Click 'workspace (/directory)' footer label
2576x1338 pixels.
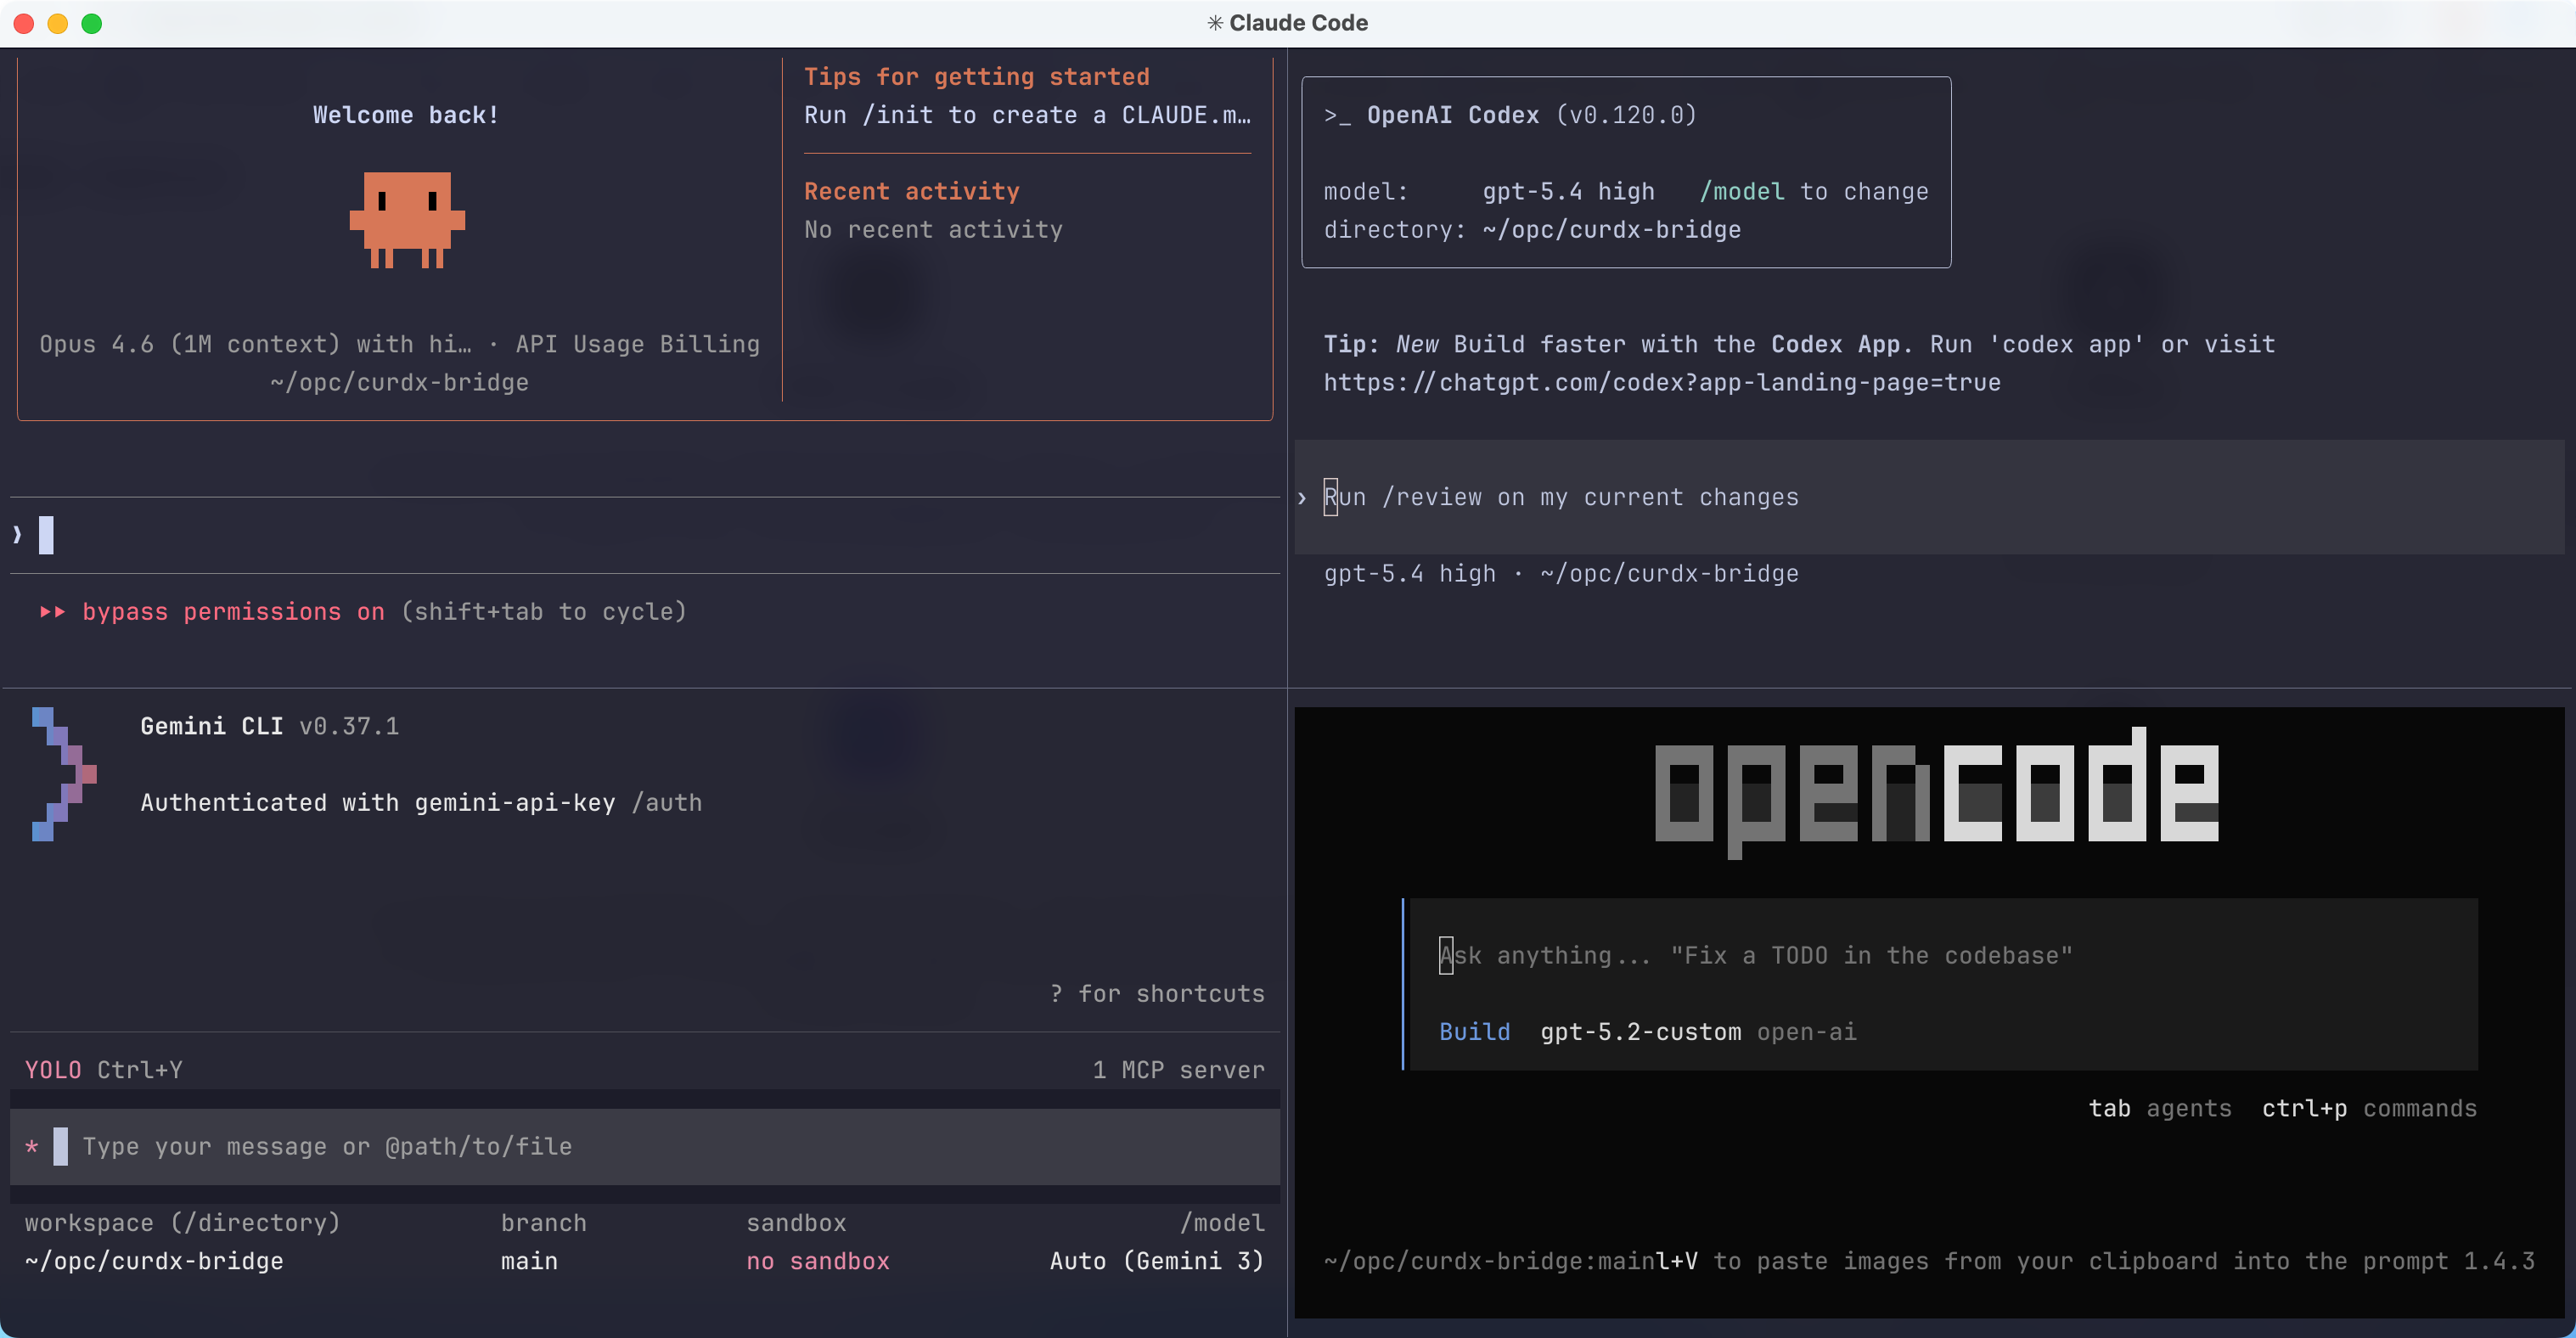(182, 1223)
